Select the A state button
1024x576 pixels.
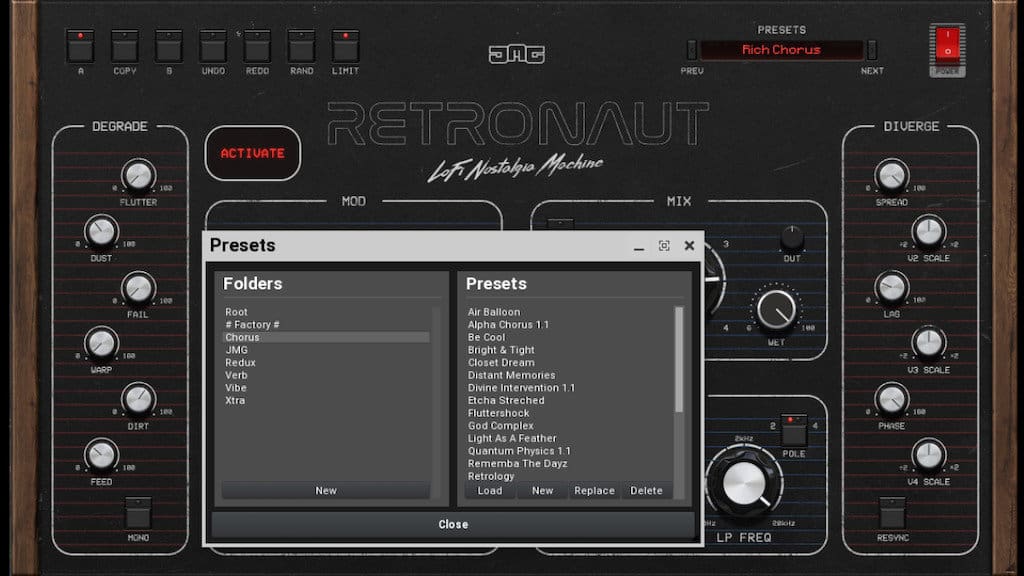(80, 46)
